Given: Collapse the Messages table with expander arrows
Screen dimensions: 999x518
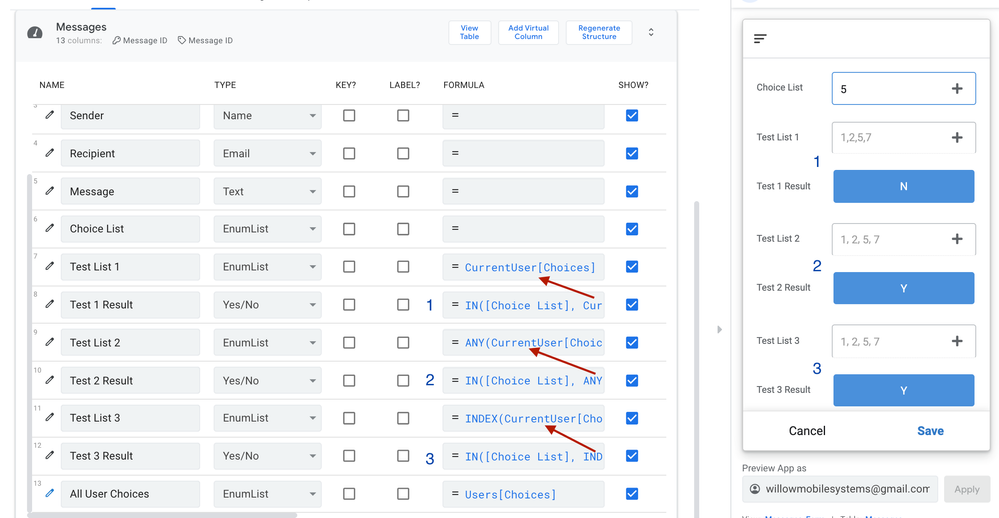Looking at the screenshot, I should pyautogui.click(x=650, y=32).
